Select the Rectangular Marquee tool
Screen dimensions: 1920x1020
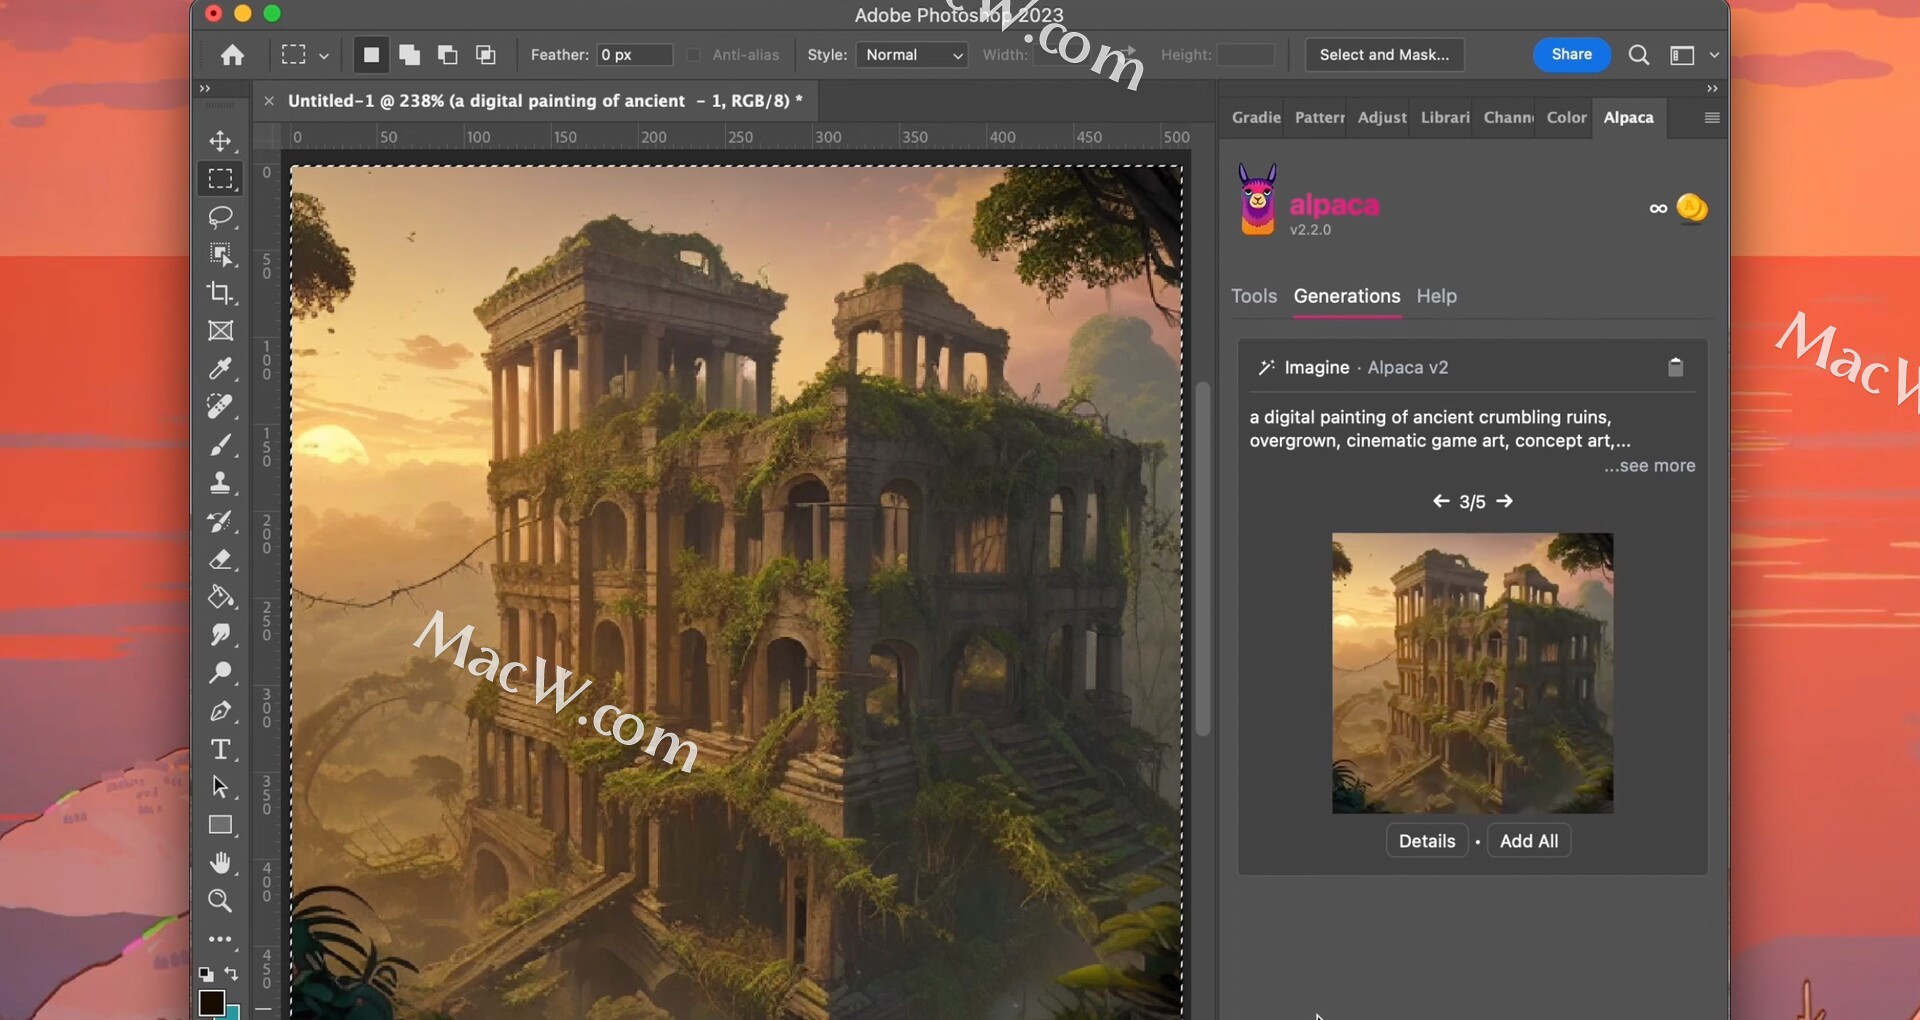[x=220, y=179]
